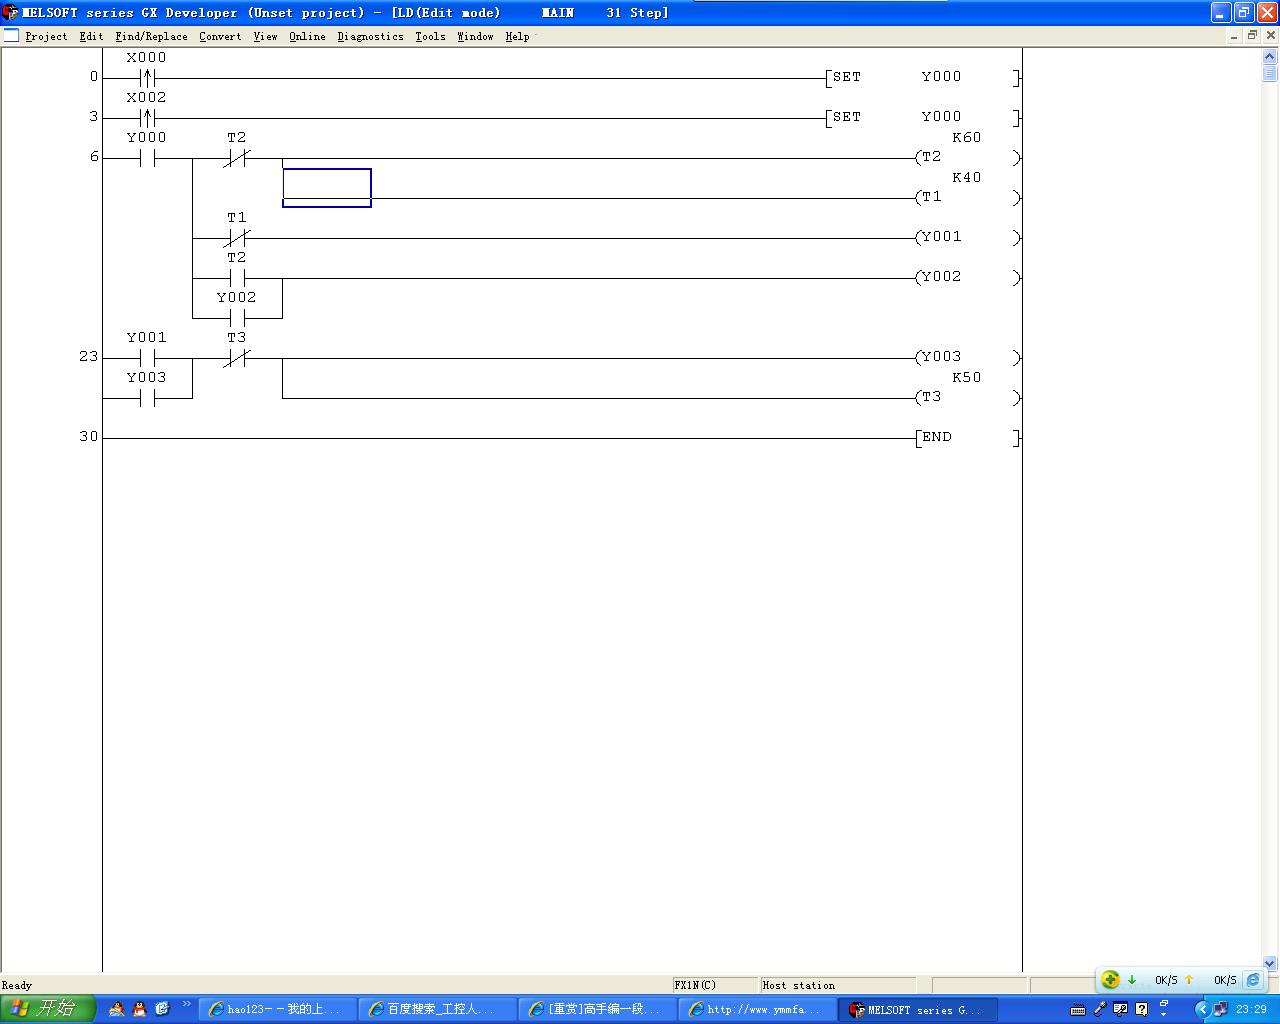Expand hidden system tray icons arrow

point(1202,1009)
